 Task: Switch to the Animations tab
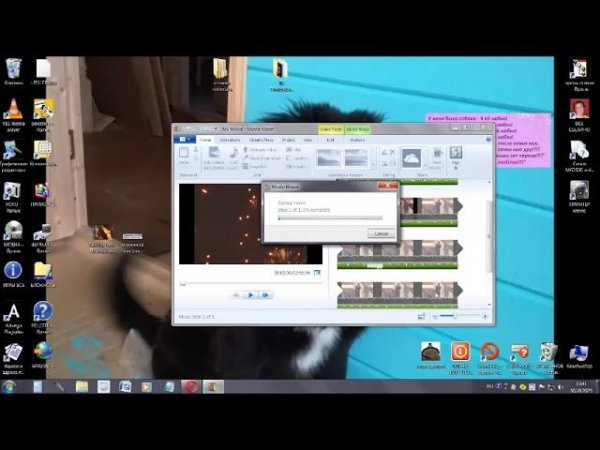point(230,140)
